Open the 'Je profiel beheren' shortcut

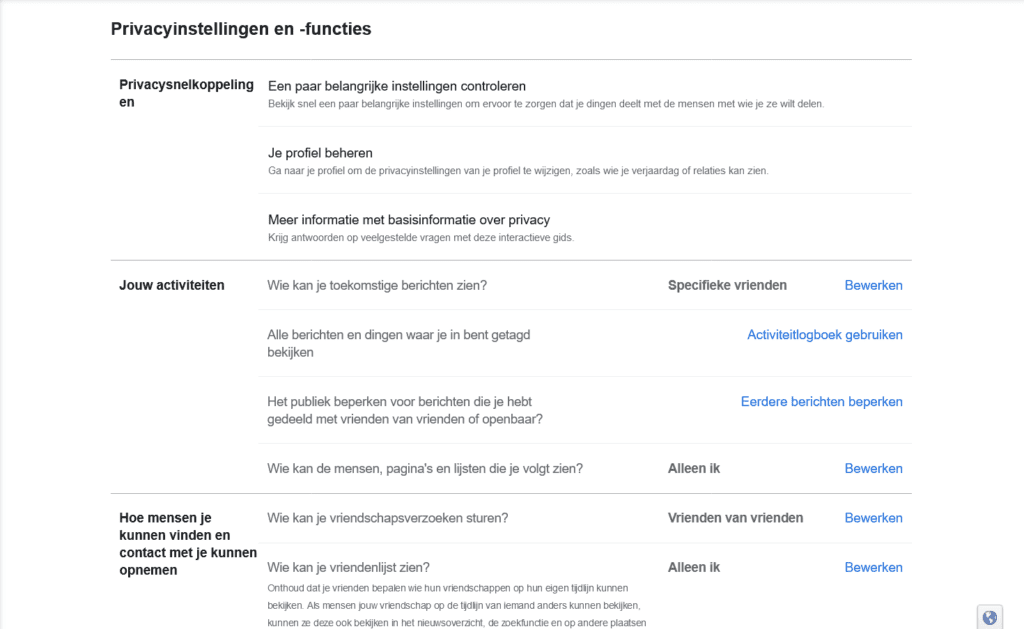click(320, 153)
